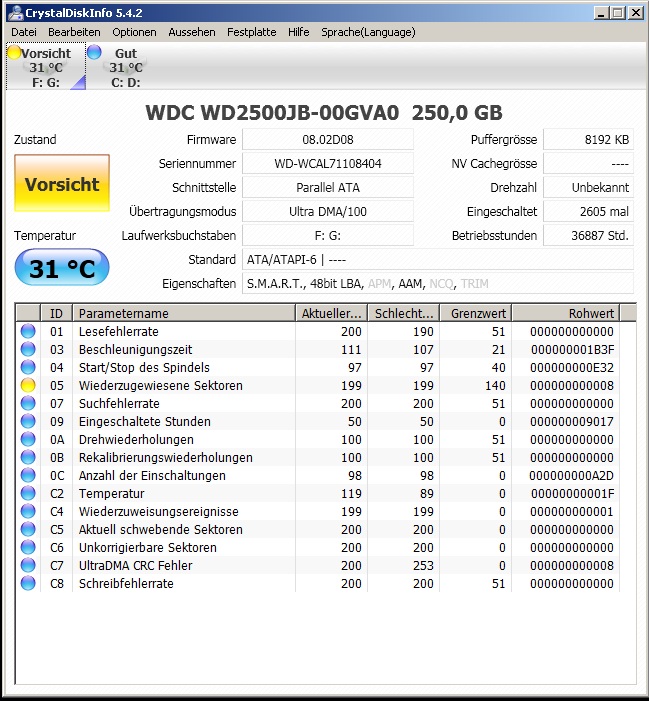649x701 pixels.
Task: Click status icon for UltraDMA CRC Fehler
Action: click(28, 565)
